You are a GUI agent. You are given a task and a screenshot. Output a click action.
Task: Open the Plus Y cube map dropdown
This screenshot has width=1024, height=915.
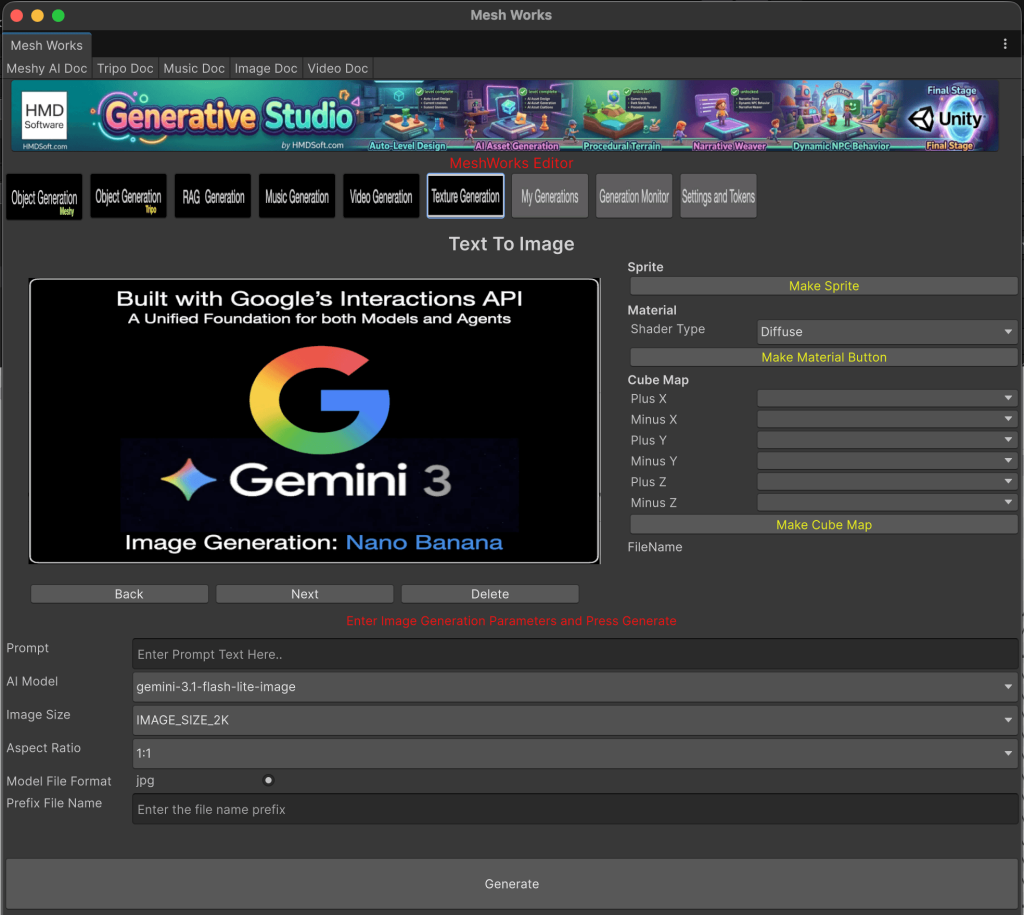point(887,440)
